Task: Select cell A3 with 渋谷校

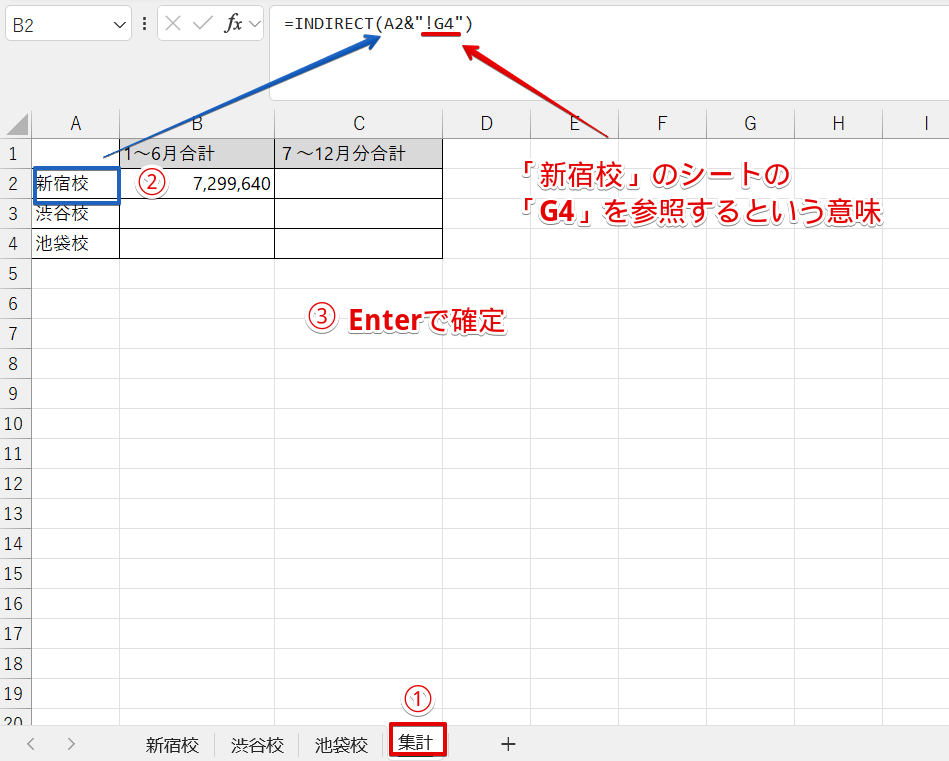Action: pos(76,214)
